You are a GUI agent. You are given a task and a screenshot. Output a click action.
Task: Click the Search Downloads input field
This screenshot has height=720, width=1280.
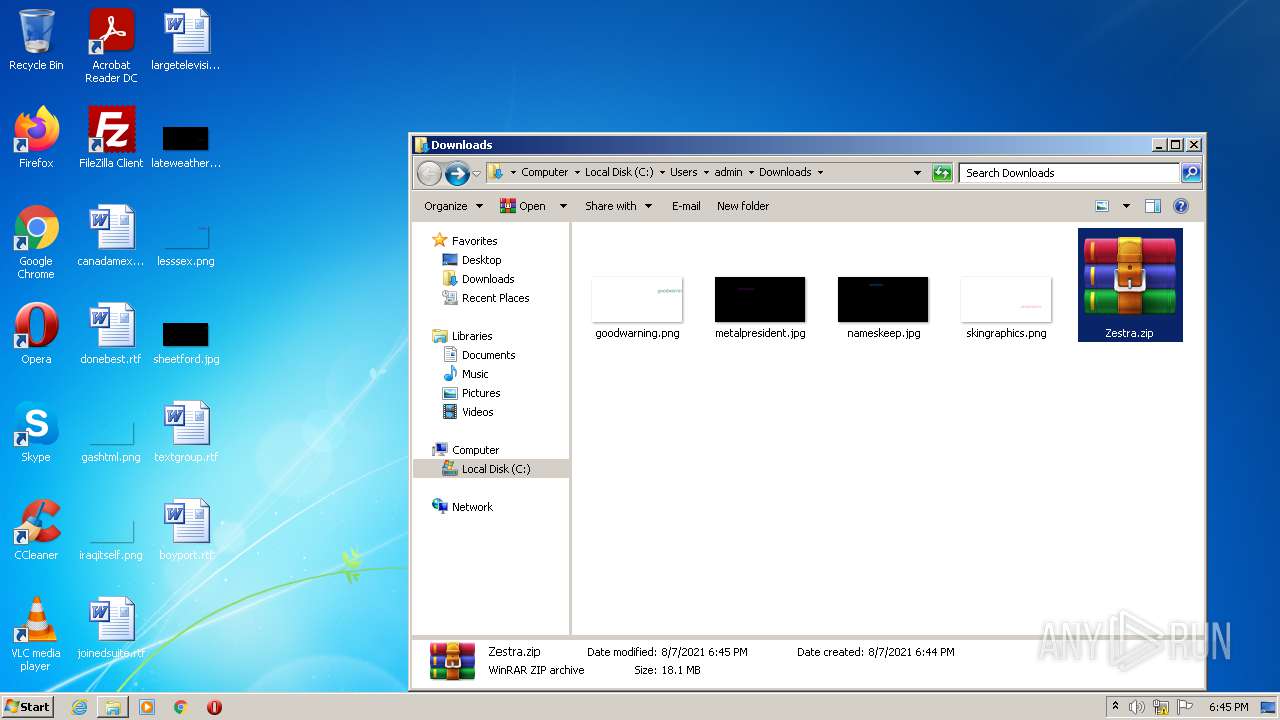pyautogui.click(x=1069, y=172)
